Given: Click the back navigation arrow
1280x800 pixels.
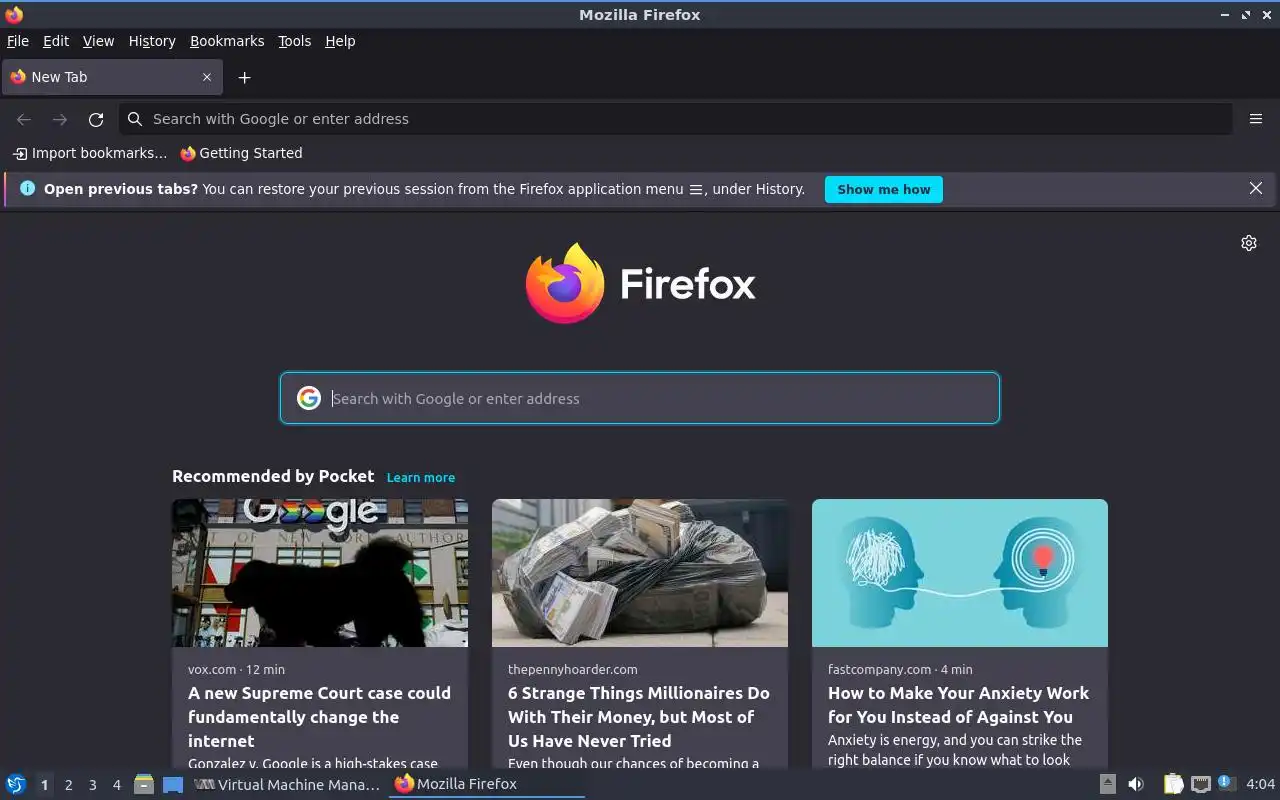Looking at the screenshot, I should point(24,119).
